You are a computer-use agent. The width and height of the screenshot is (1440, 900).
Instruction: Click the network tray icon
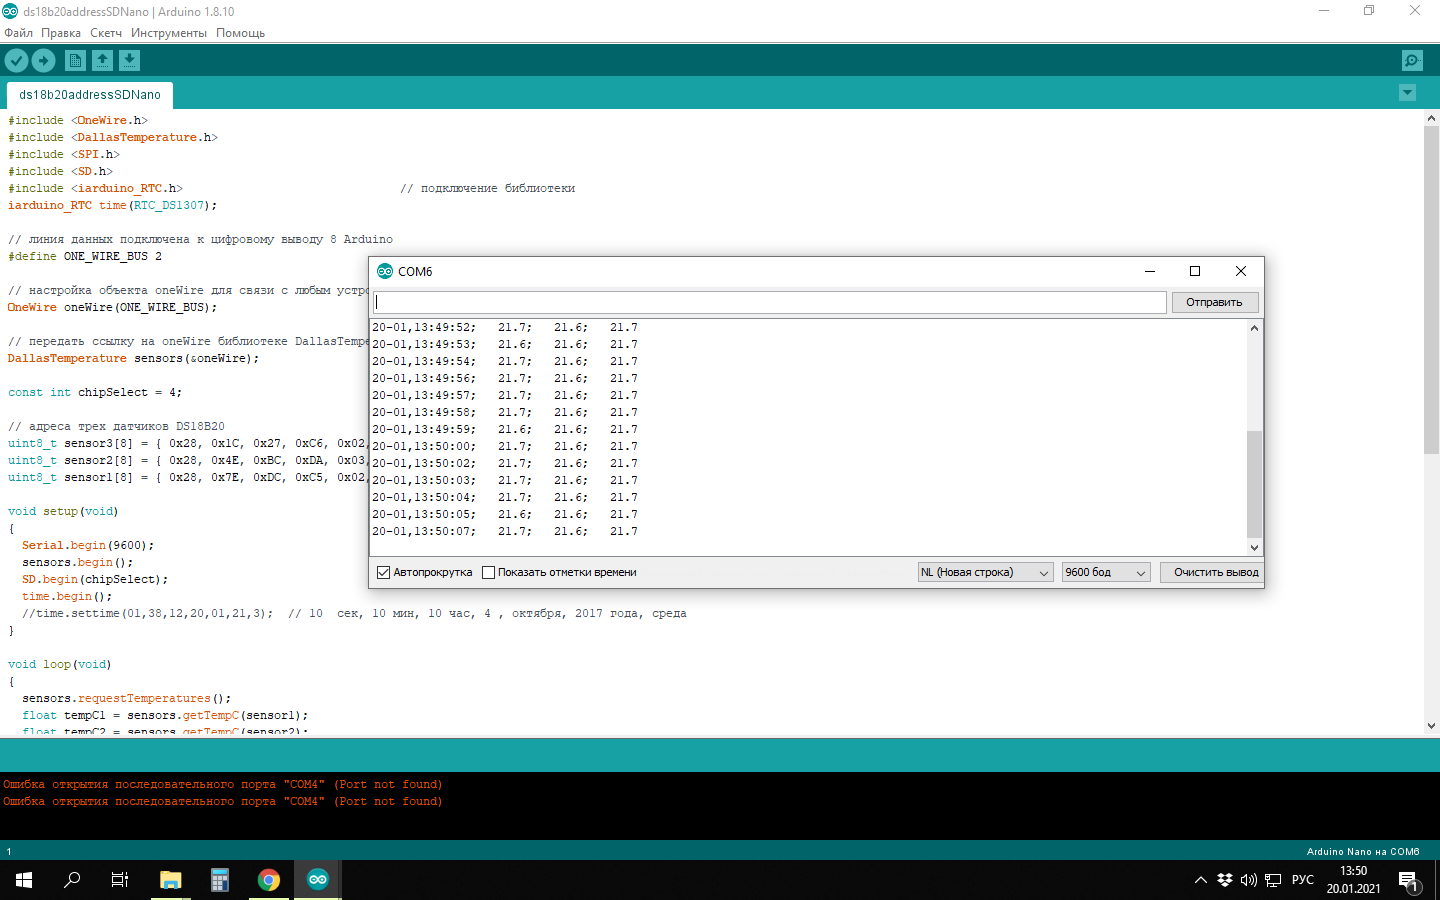click(x=1273, y=880)
